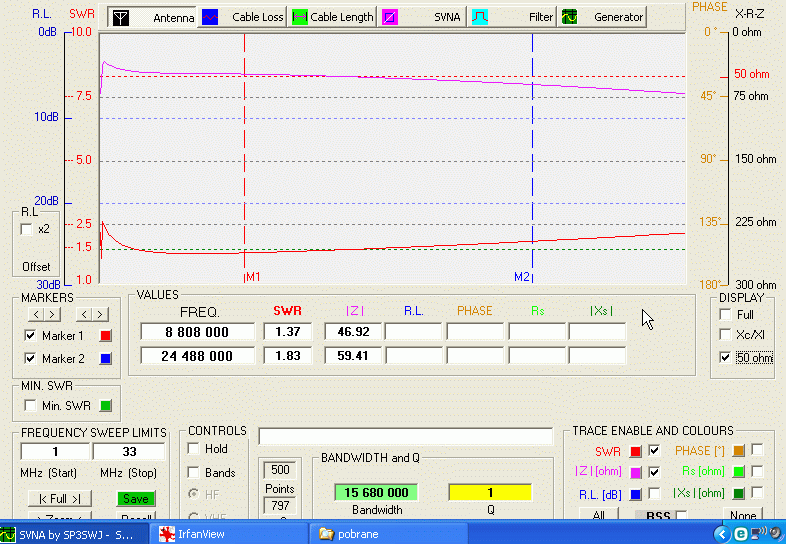Enable the Min. SWR checkbox
The height and width of the screenshot is (544, 786).
coord(30,405)
